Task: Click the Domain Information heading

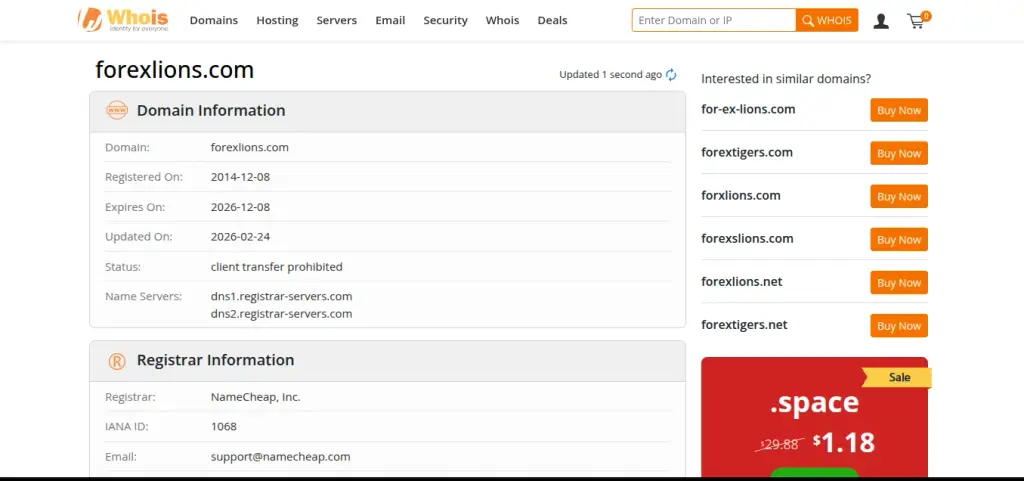Action: (x=211, y=110)
